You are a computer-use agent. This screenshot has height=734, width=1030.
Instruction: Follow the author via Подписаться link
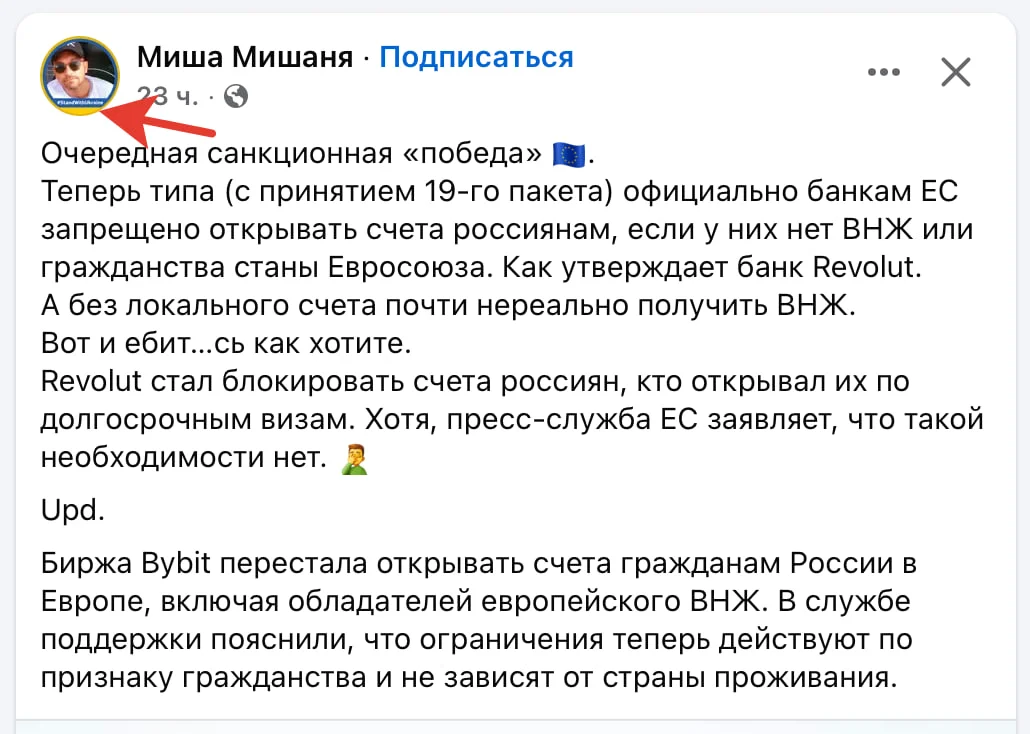click(477, 57)
